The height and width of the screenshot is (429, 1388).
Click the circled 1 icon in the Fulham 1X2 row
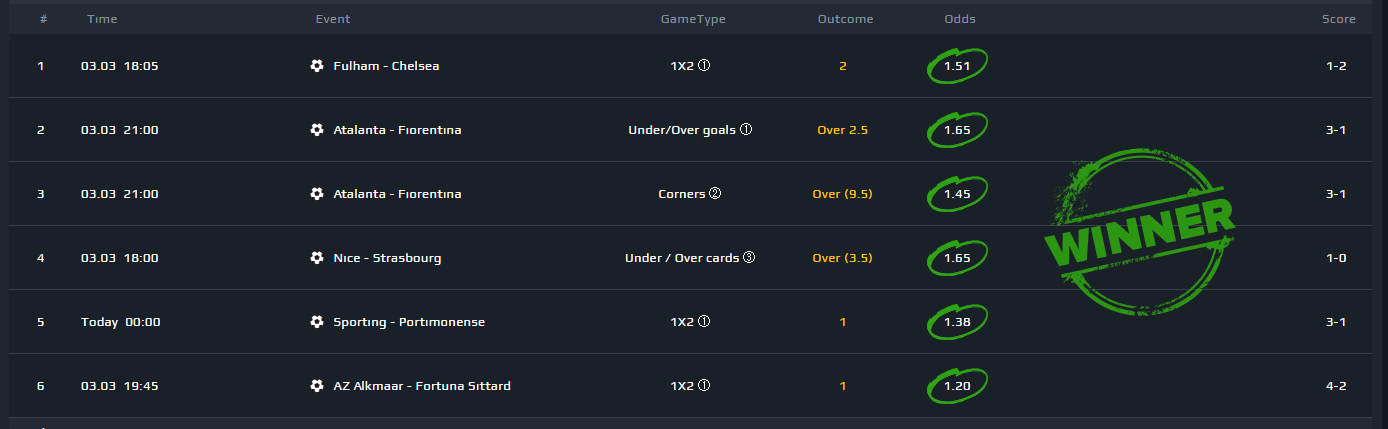704,66
